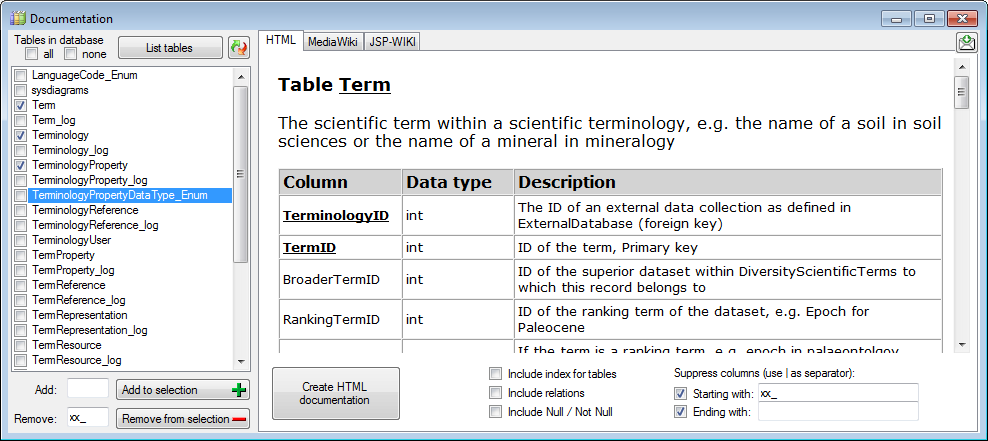The image size is (988, 441).
Task: Click the red minus Remove from selection button
Action: 183,419
